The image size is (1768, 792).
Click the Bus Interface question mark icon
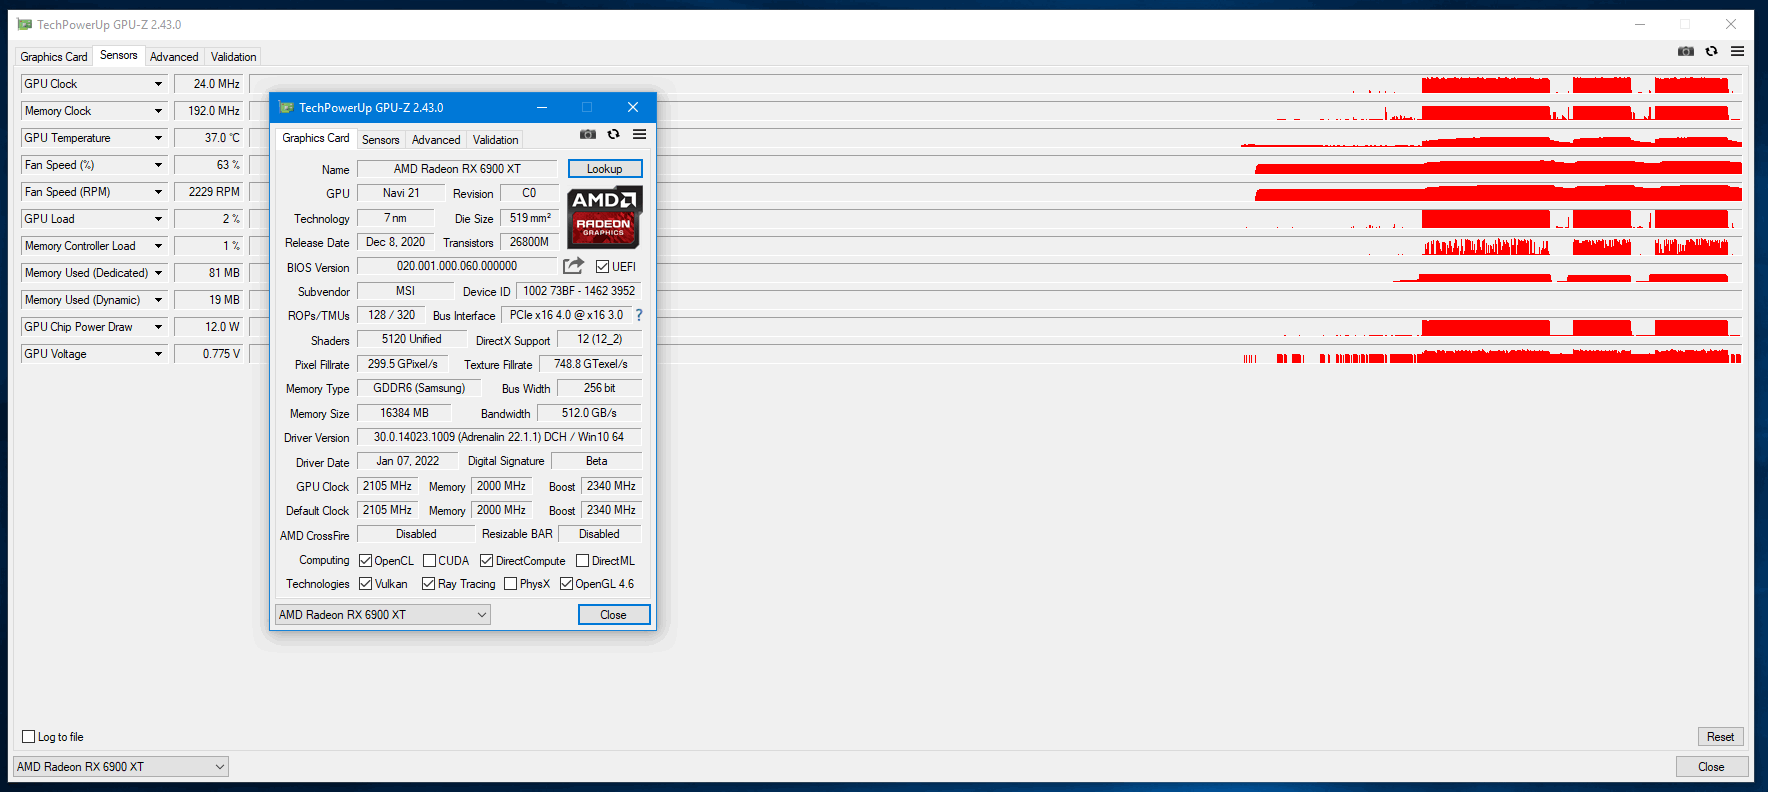point(639,315)
